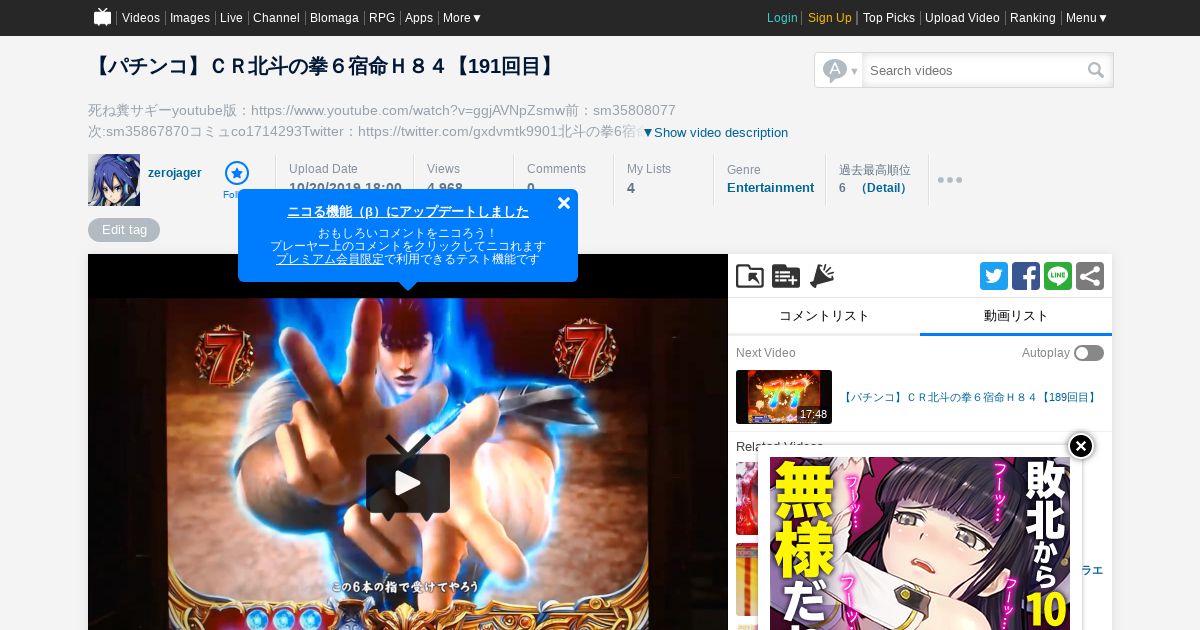Switch to the 動画リスト tab
1200x630 pixels.
[x=1016, y=316]
